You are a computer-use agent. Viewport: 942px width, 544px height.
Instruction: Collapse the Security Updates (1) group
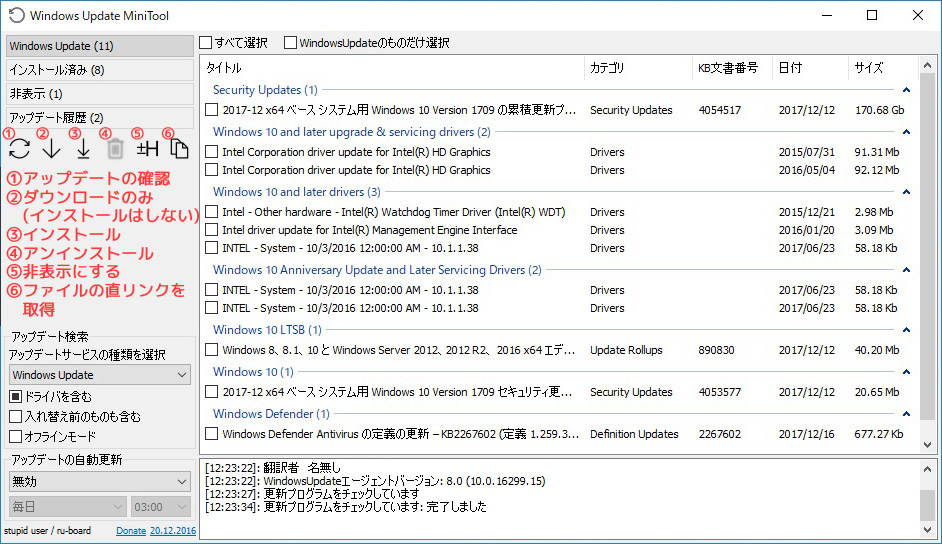pyautogui.click(x=906, y=90)
